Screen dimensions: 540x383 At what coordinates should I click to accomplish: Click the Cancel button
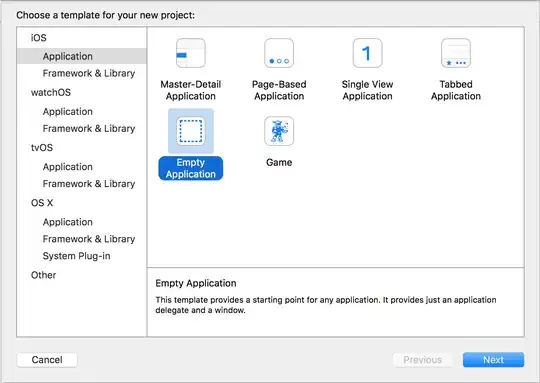[47, 360]
